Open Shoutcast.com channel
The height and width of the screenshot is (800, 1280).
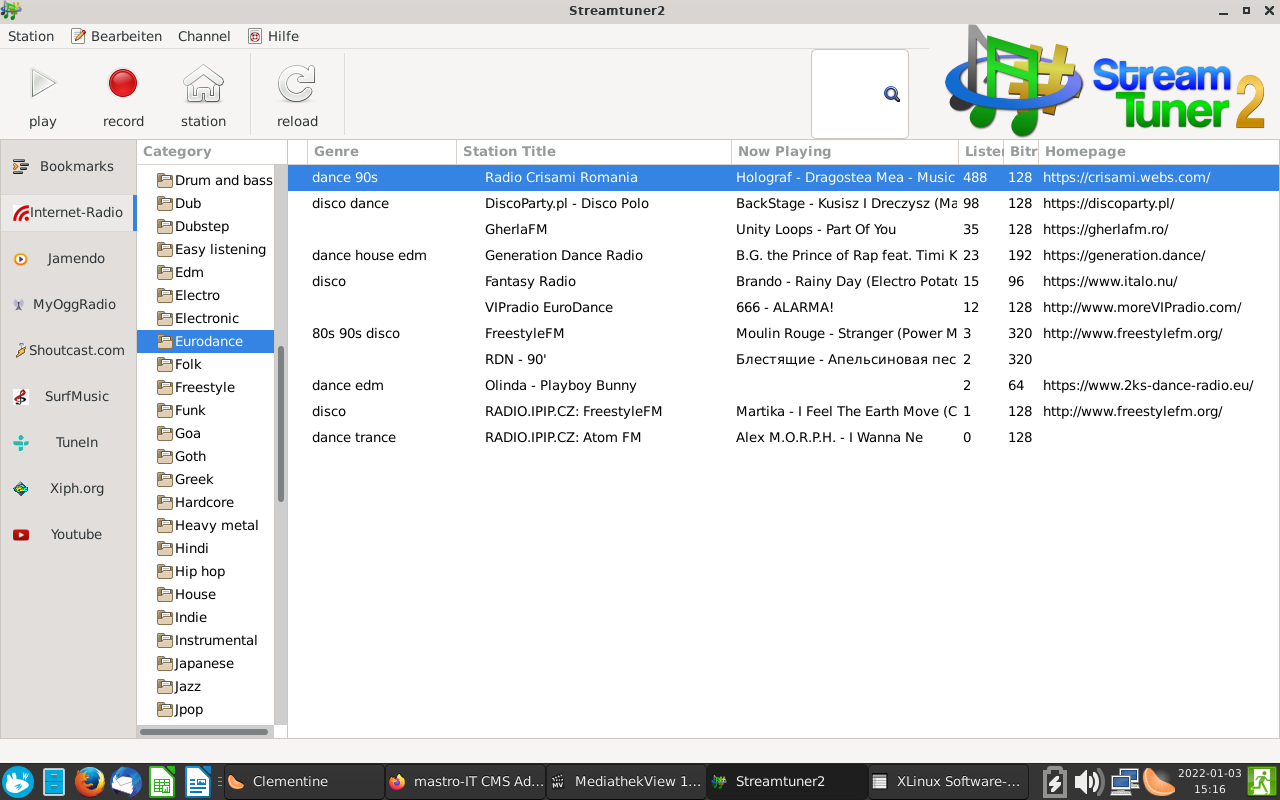[x=68, y=351]
